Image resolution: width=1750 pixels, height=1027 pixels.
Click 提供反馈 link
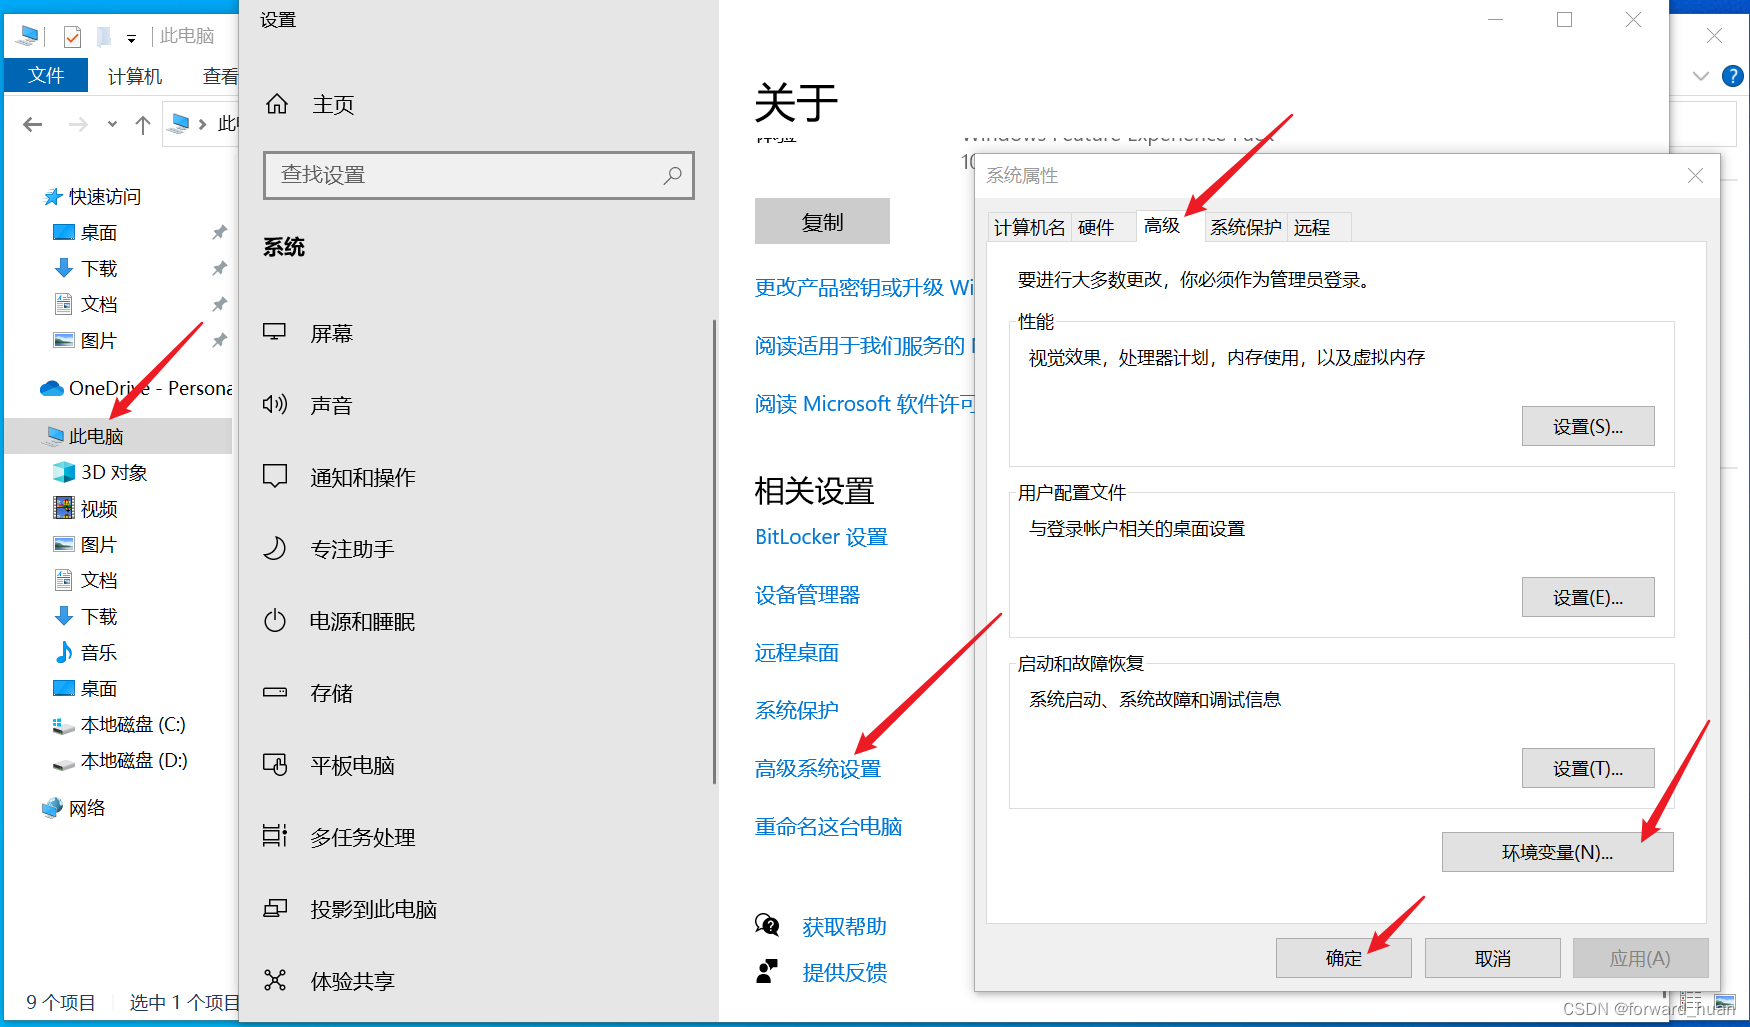pos(844,972)
